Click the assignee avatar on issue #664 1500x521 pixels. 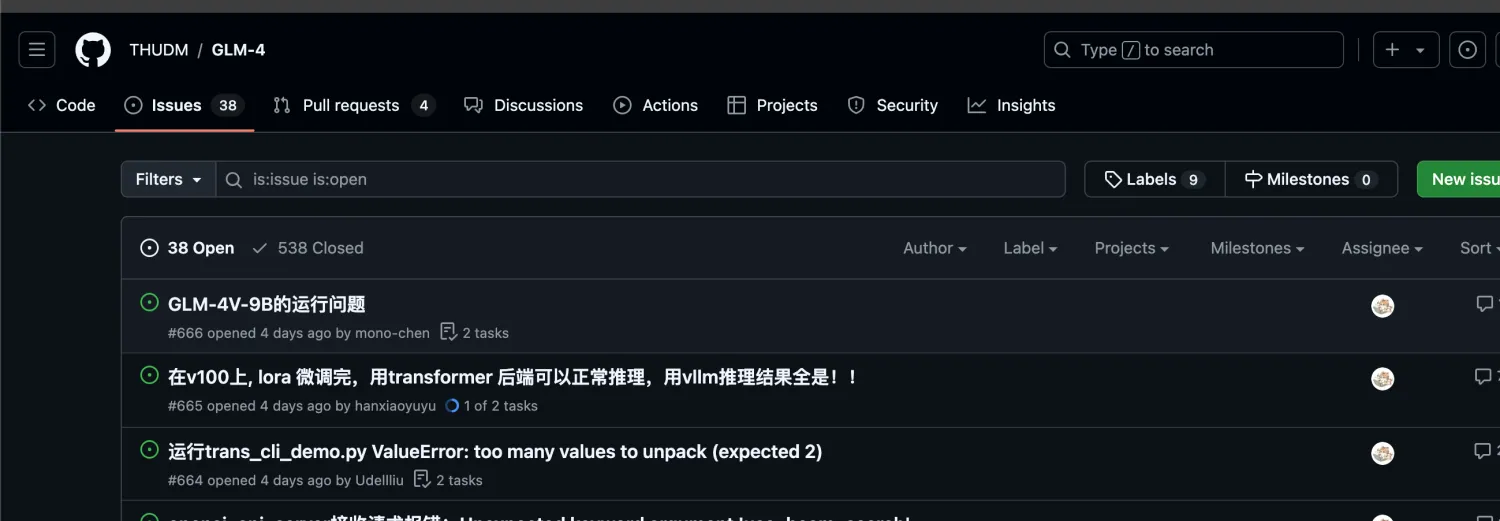point(1383,453)
